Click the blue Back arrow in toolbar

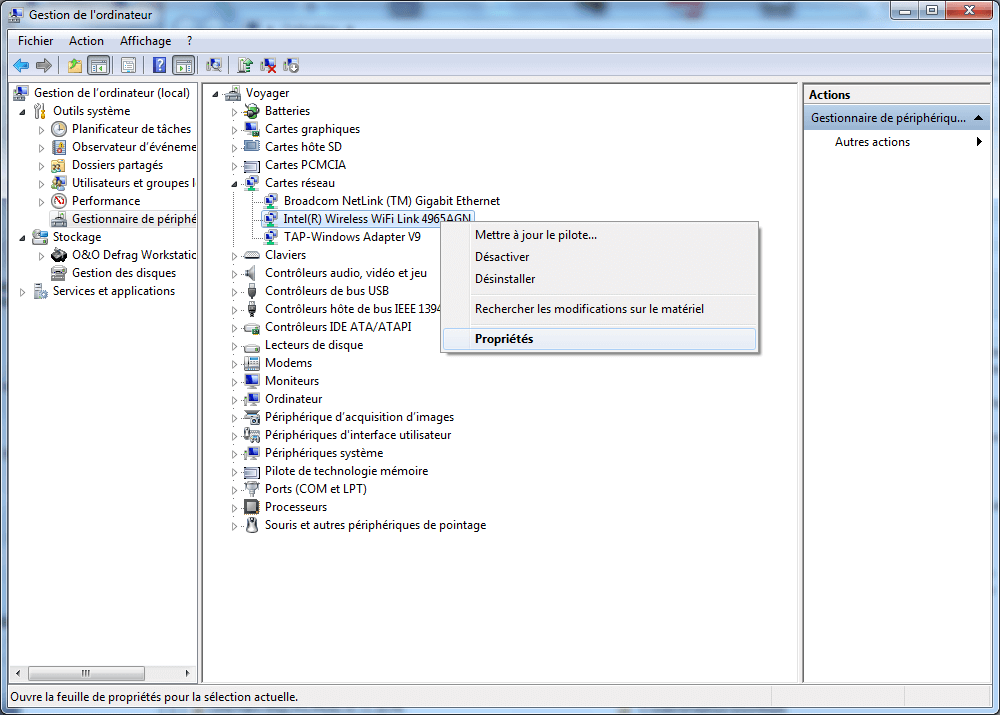click(21, 65)
